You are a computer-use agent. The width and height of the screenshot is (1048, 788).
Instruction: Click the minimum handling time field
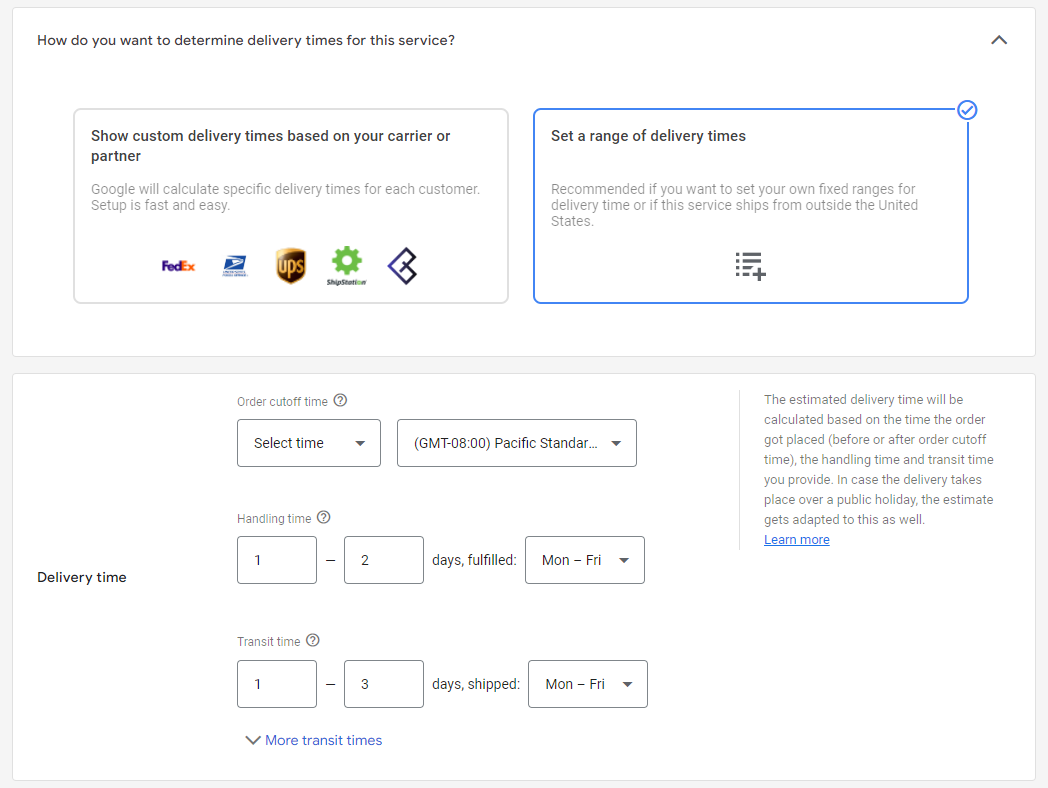click(x=277, y=560)
